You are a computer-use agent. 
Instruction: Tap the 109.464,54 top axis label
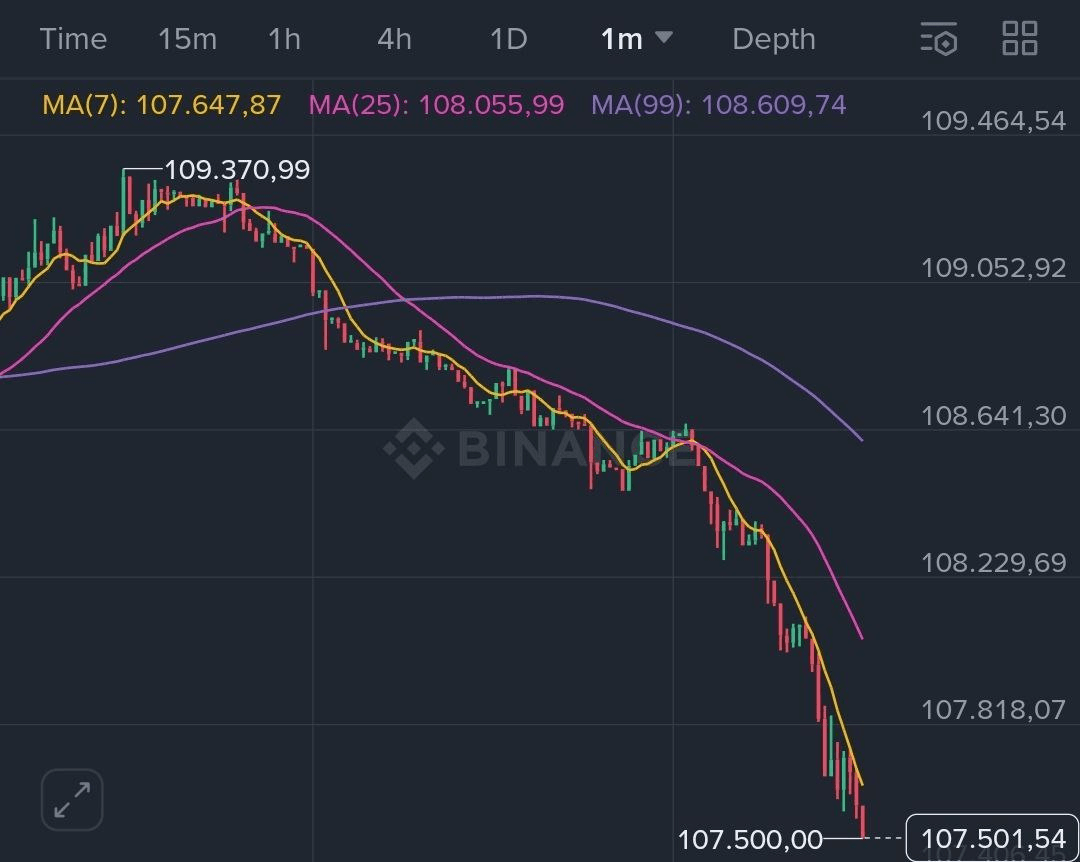pos(993,121)
